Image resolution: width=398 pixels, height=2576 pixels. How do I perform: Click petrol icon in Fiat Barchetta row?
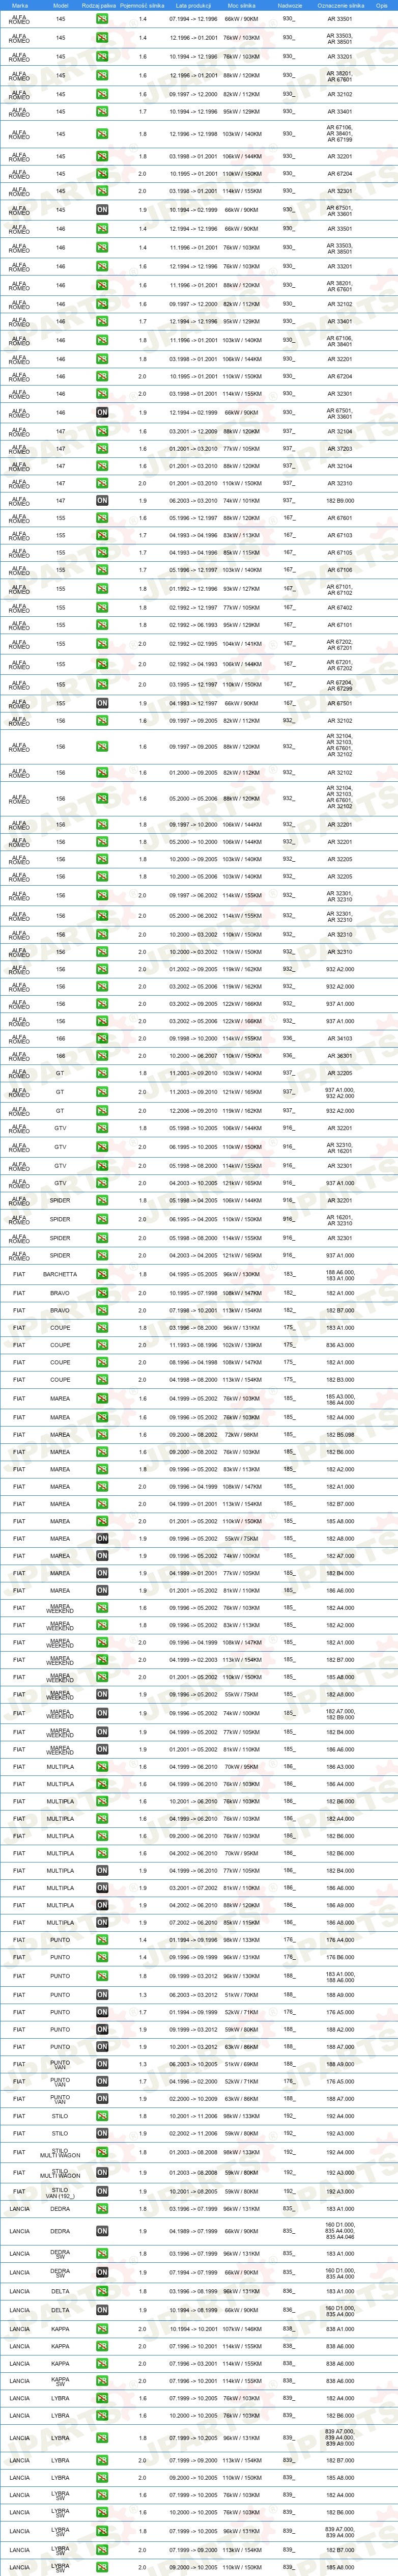tap(102, 1275)
